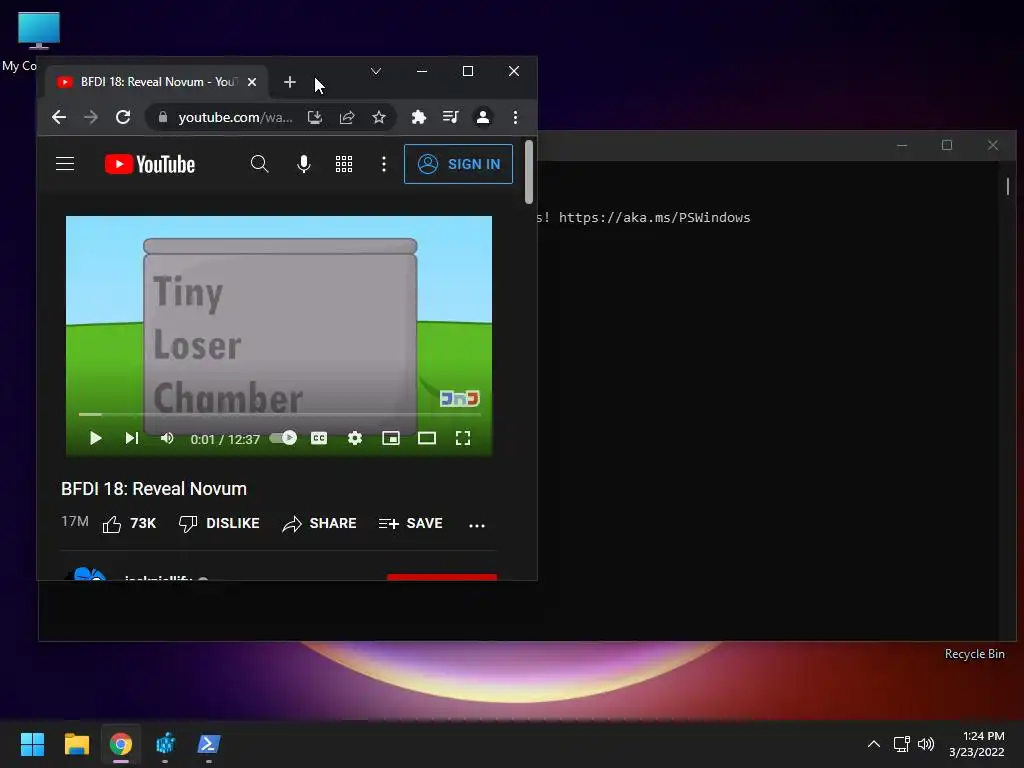Share this page from the address bar

347,117
